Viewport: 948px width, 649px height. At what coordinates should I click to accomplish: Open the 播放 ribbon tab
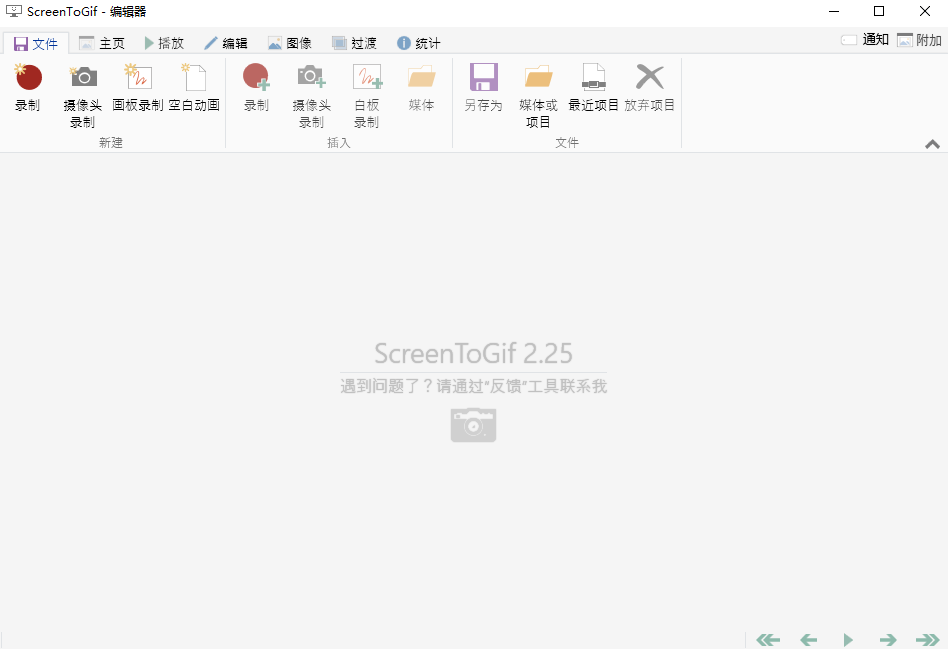pos(164,43)
